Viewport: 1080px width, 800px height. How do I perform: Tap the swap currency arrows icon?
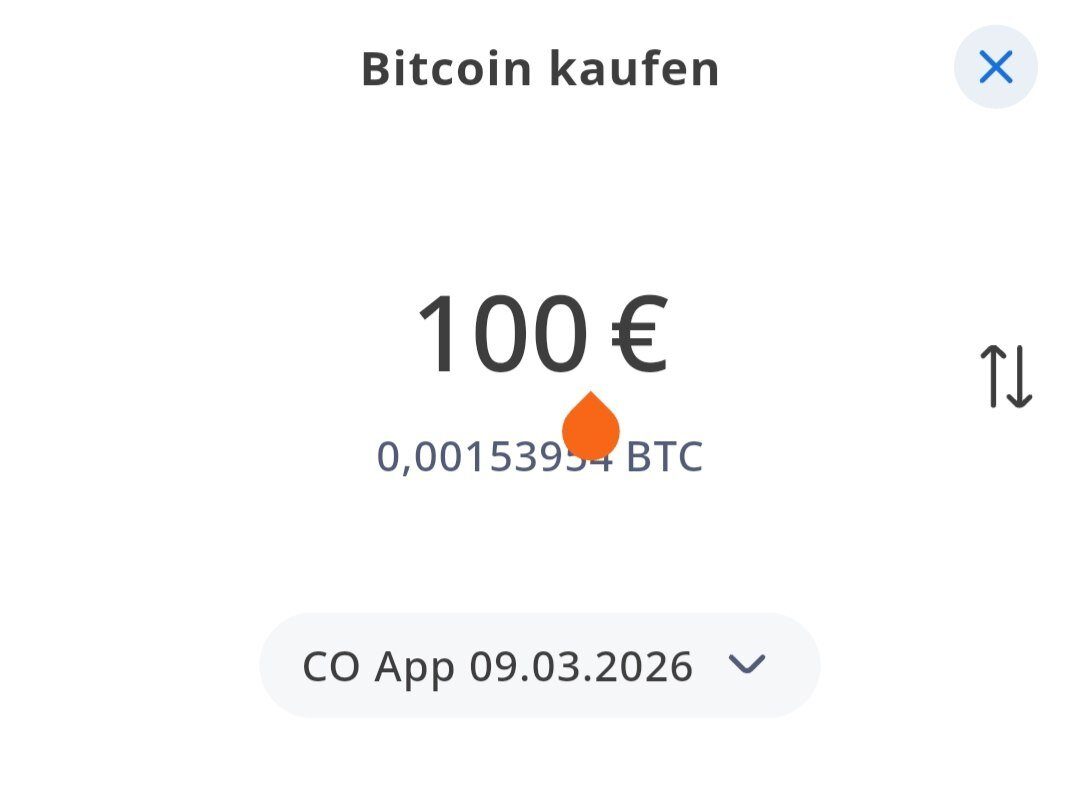(x=1005, y=376)
